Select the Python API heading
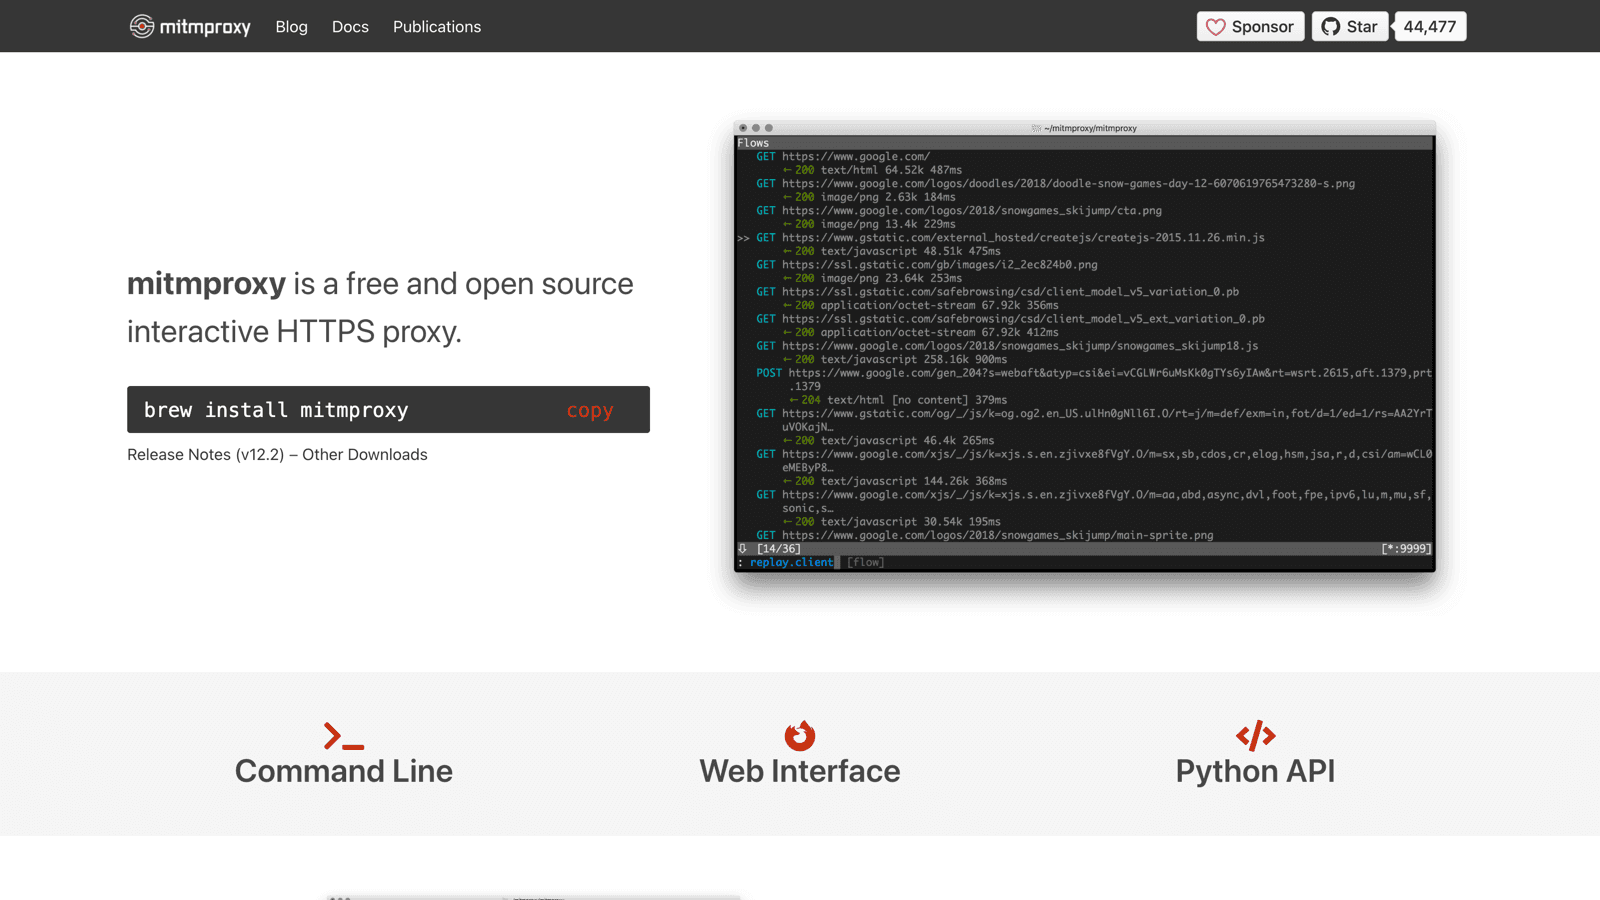The width and height of the screenshot is (1600, 900). click(x=1255, y=771)
